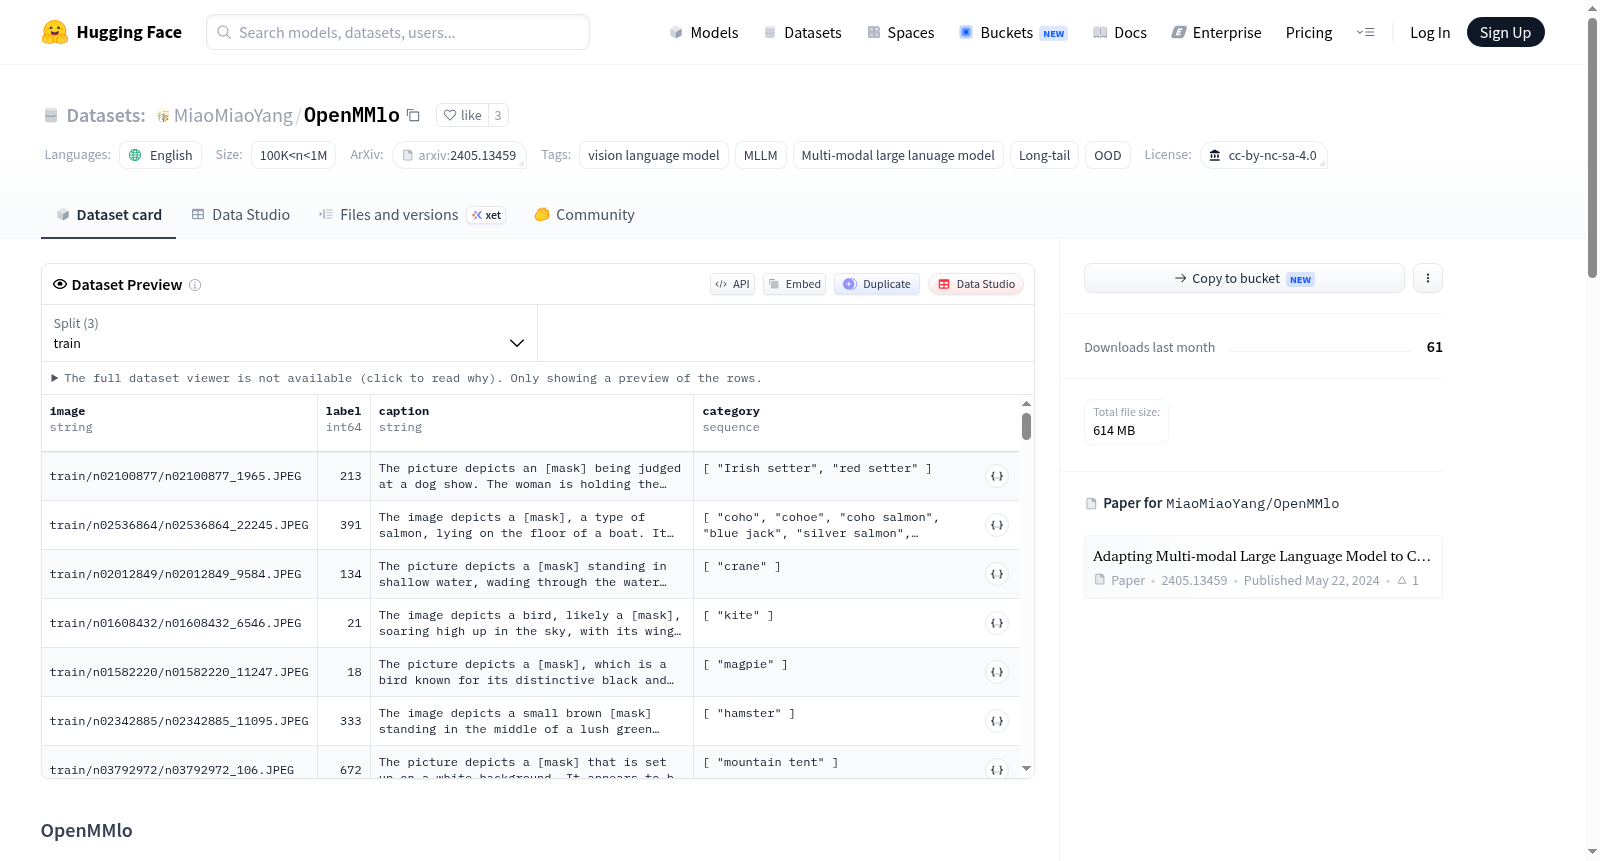
Task: Select the label cell with value 134
Action: point(344,574)
